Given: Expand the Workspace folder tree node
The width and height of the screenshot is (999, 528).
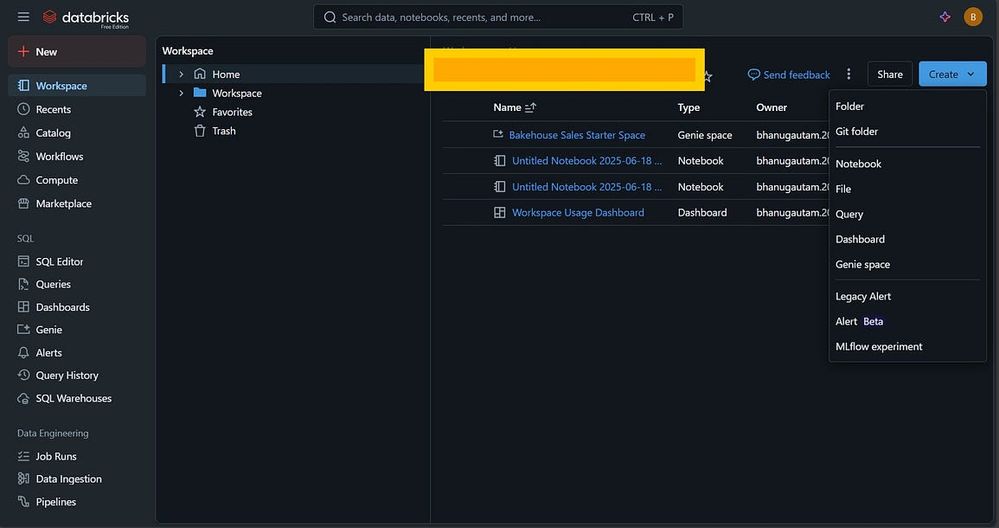Looking at the screenshot, I should pos(181,93).
